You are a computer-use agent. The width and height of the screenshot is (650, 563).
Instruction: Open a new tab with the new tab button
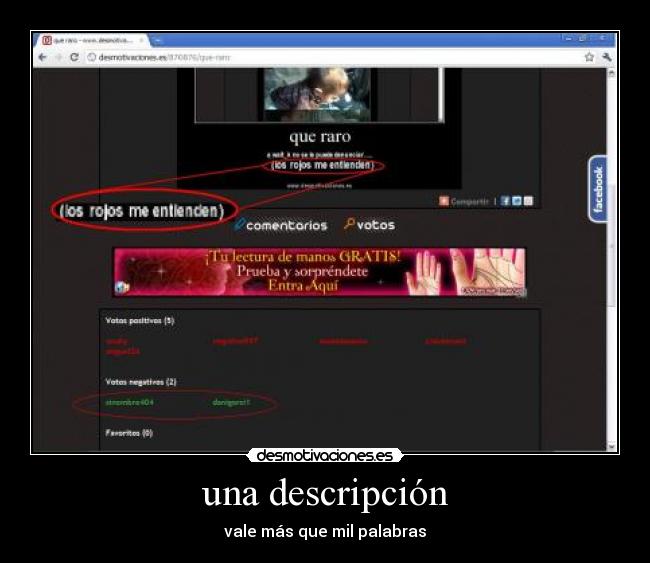point(157,41)
